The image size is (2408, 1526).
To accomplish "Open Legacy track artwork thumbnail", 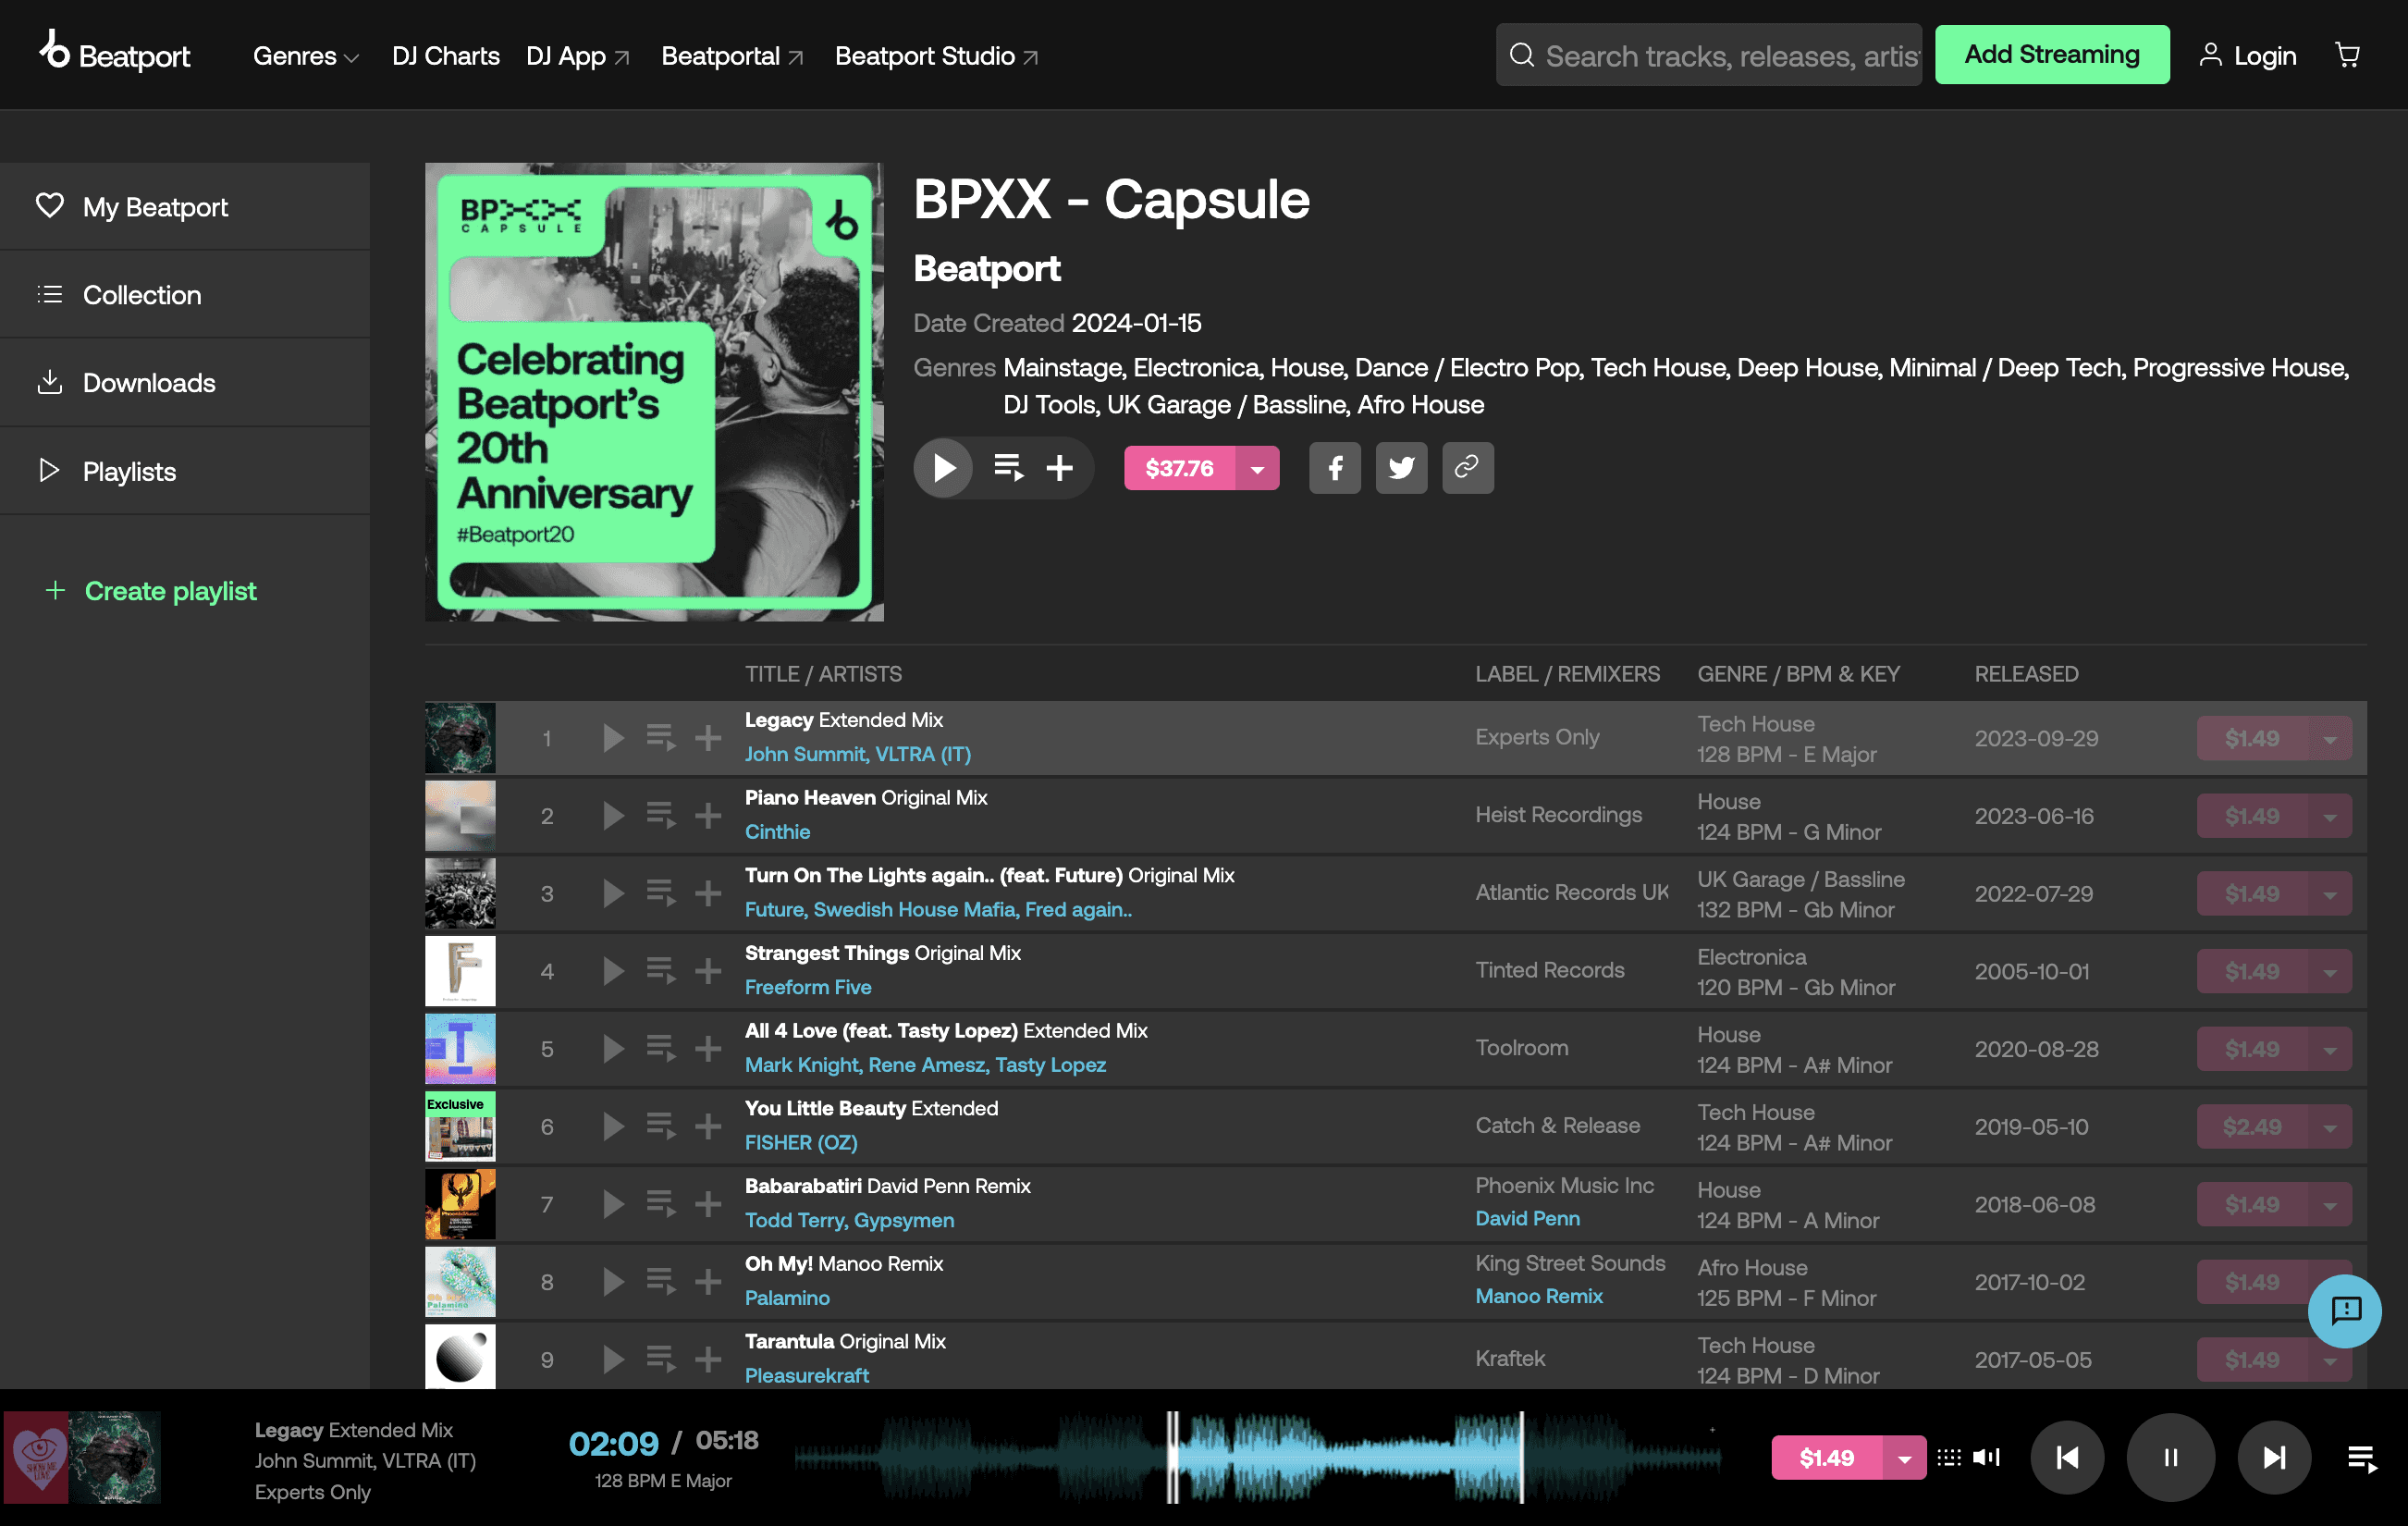I will coord(460,738).
